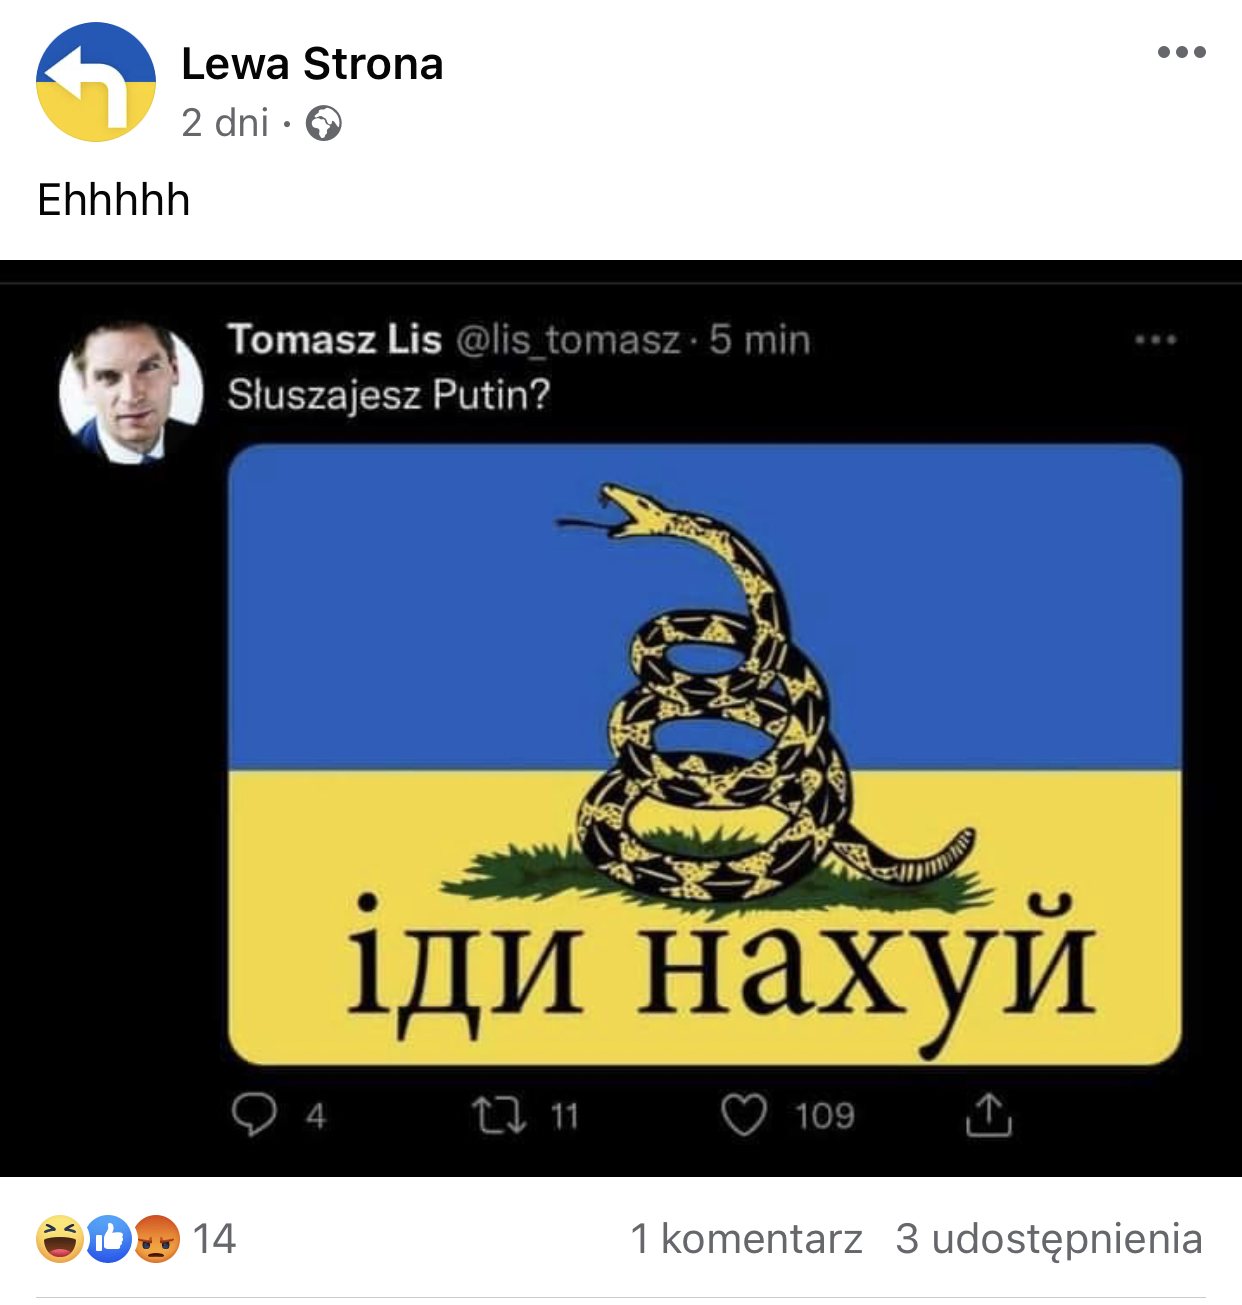Click the @lis_tomasz handle

568,341
